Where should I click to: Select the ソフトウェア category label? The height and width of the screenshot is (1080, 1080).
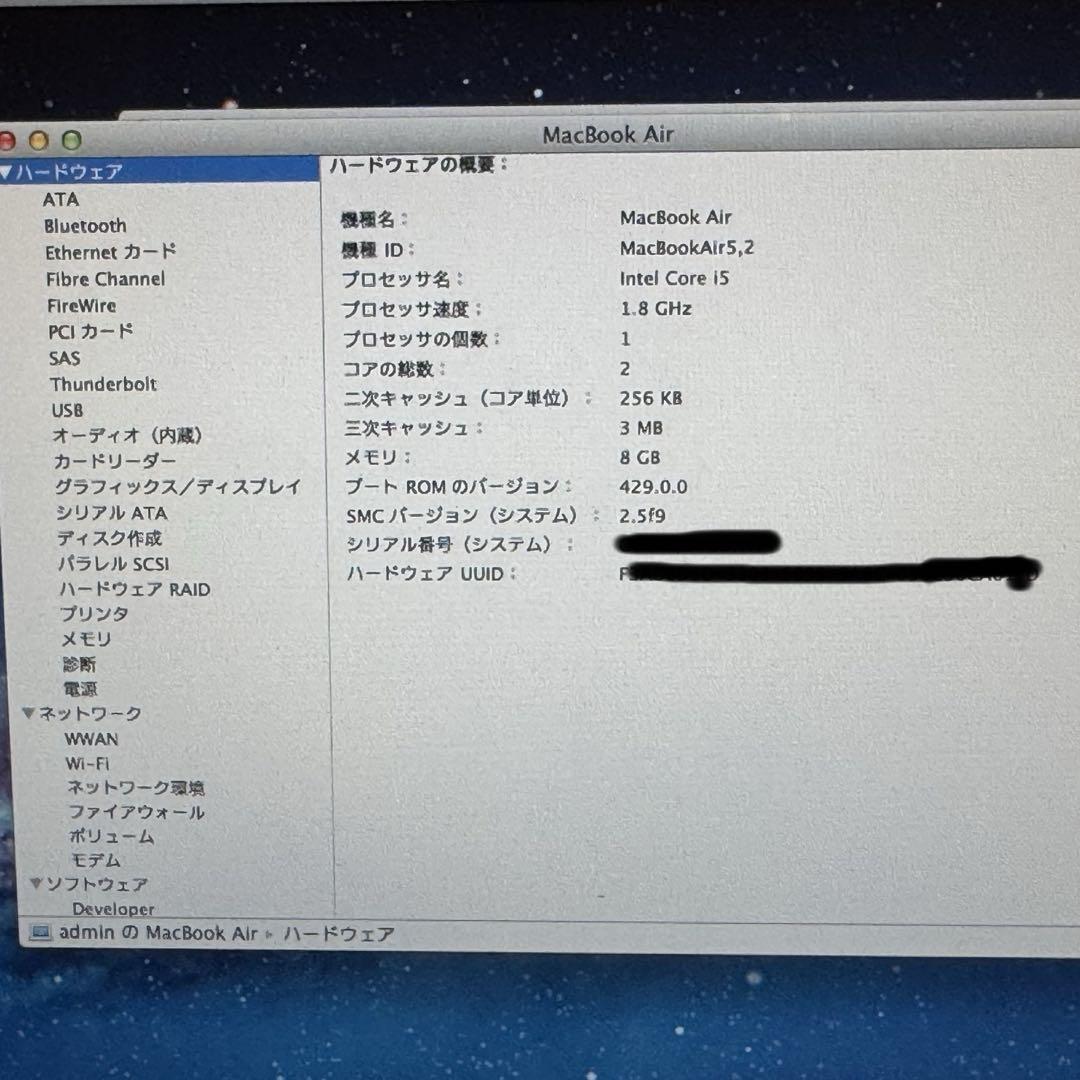97,884
